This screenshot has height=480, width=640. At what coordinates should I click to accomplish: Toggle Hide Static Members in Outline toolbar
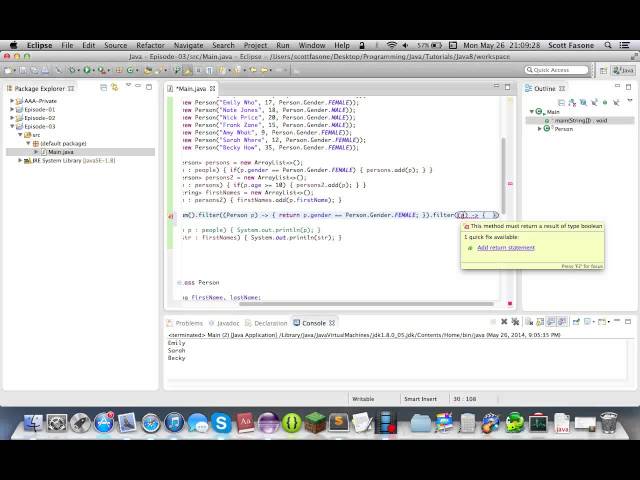594,102
